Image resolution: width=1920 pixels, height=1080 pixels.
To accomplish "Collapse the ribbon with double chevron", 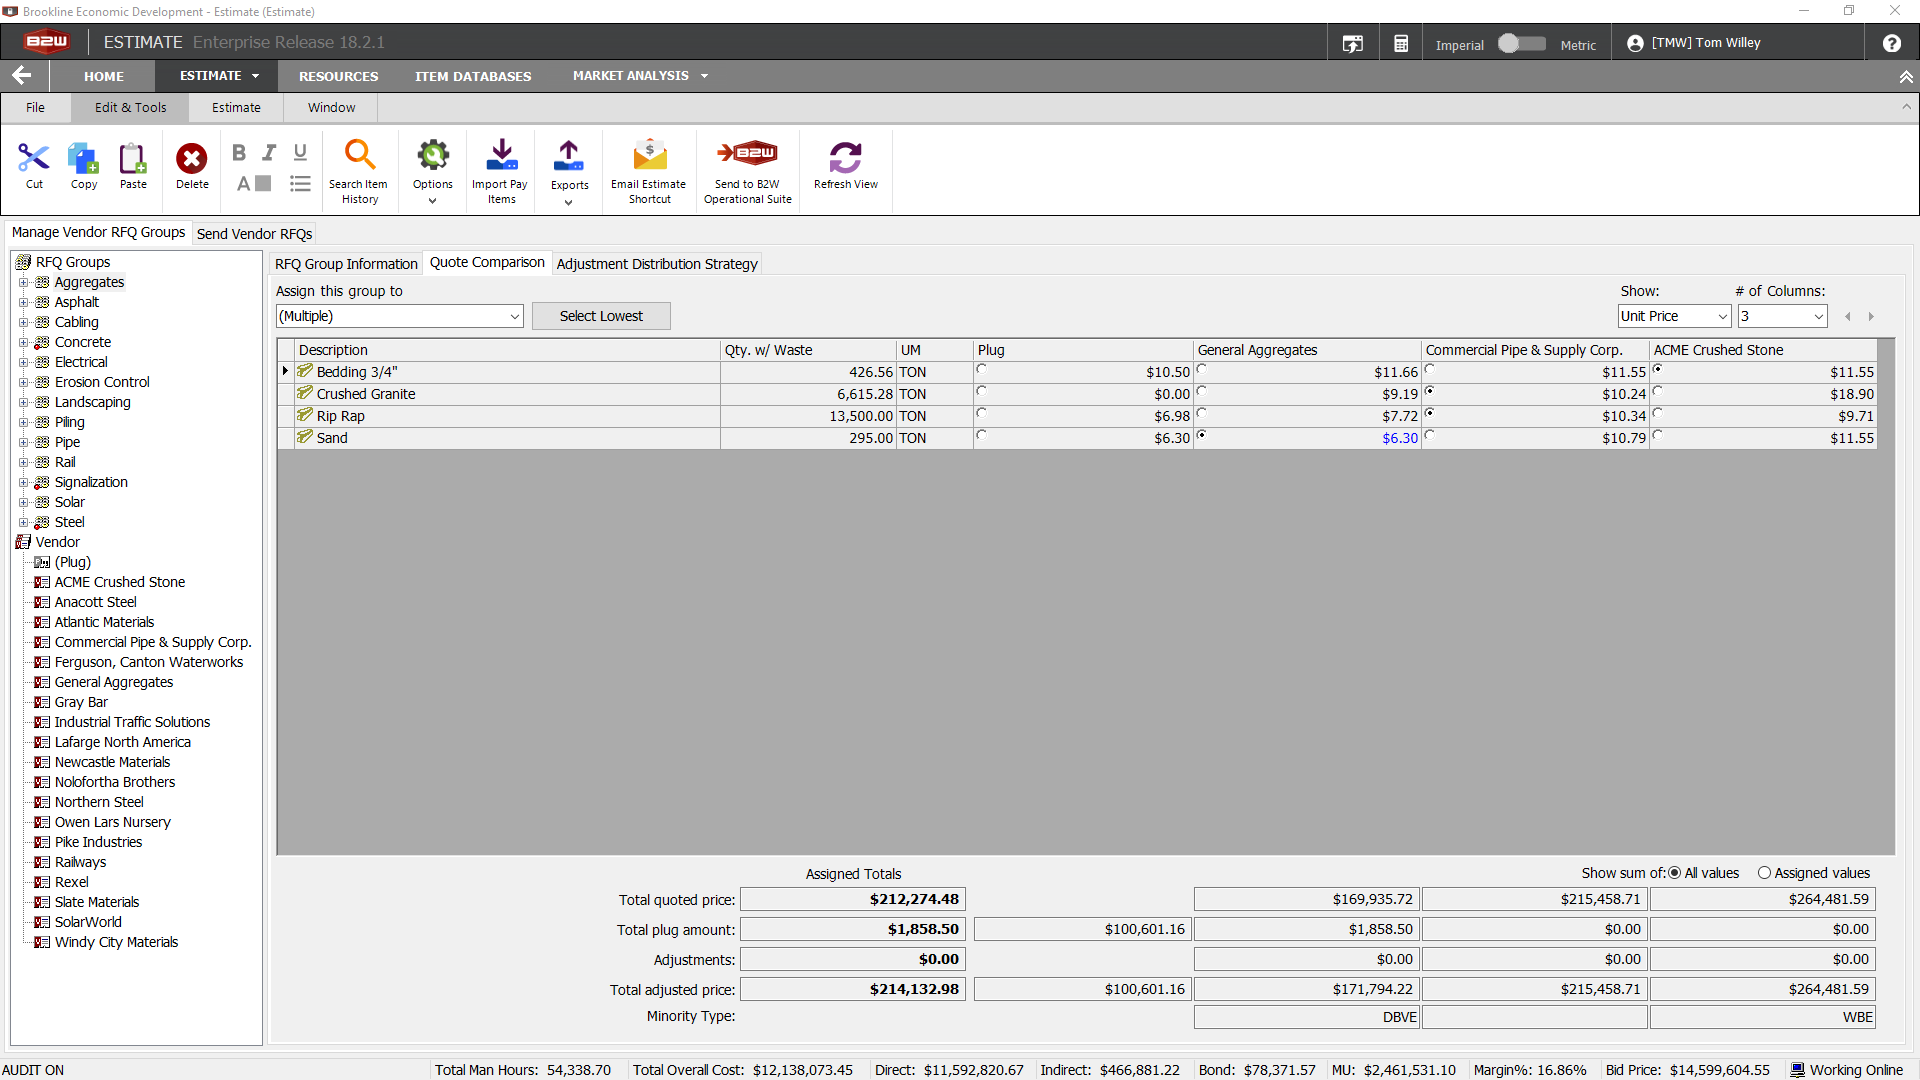I will click(1906, 76).
